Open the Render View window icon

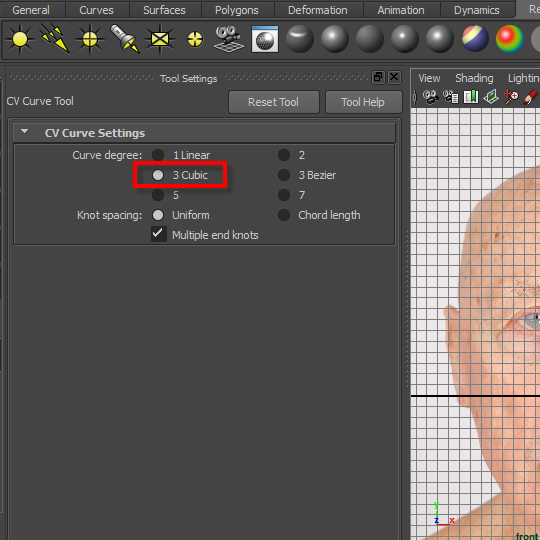(x=265, y=39)
